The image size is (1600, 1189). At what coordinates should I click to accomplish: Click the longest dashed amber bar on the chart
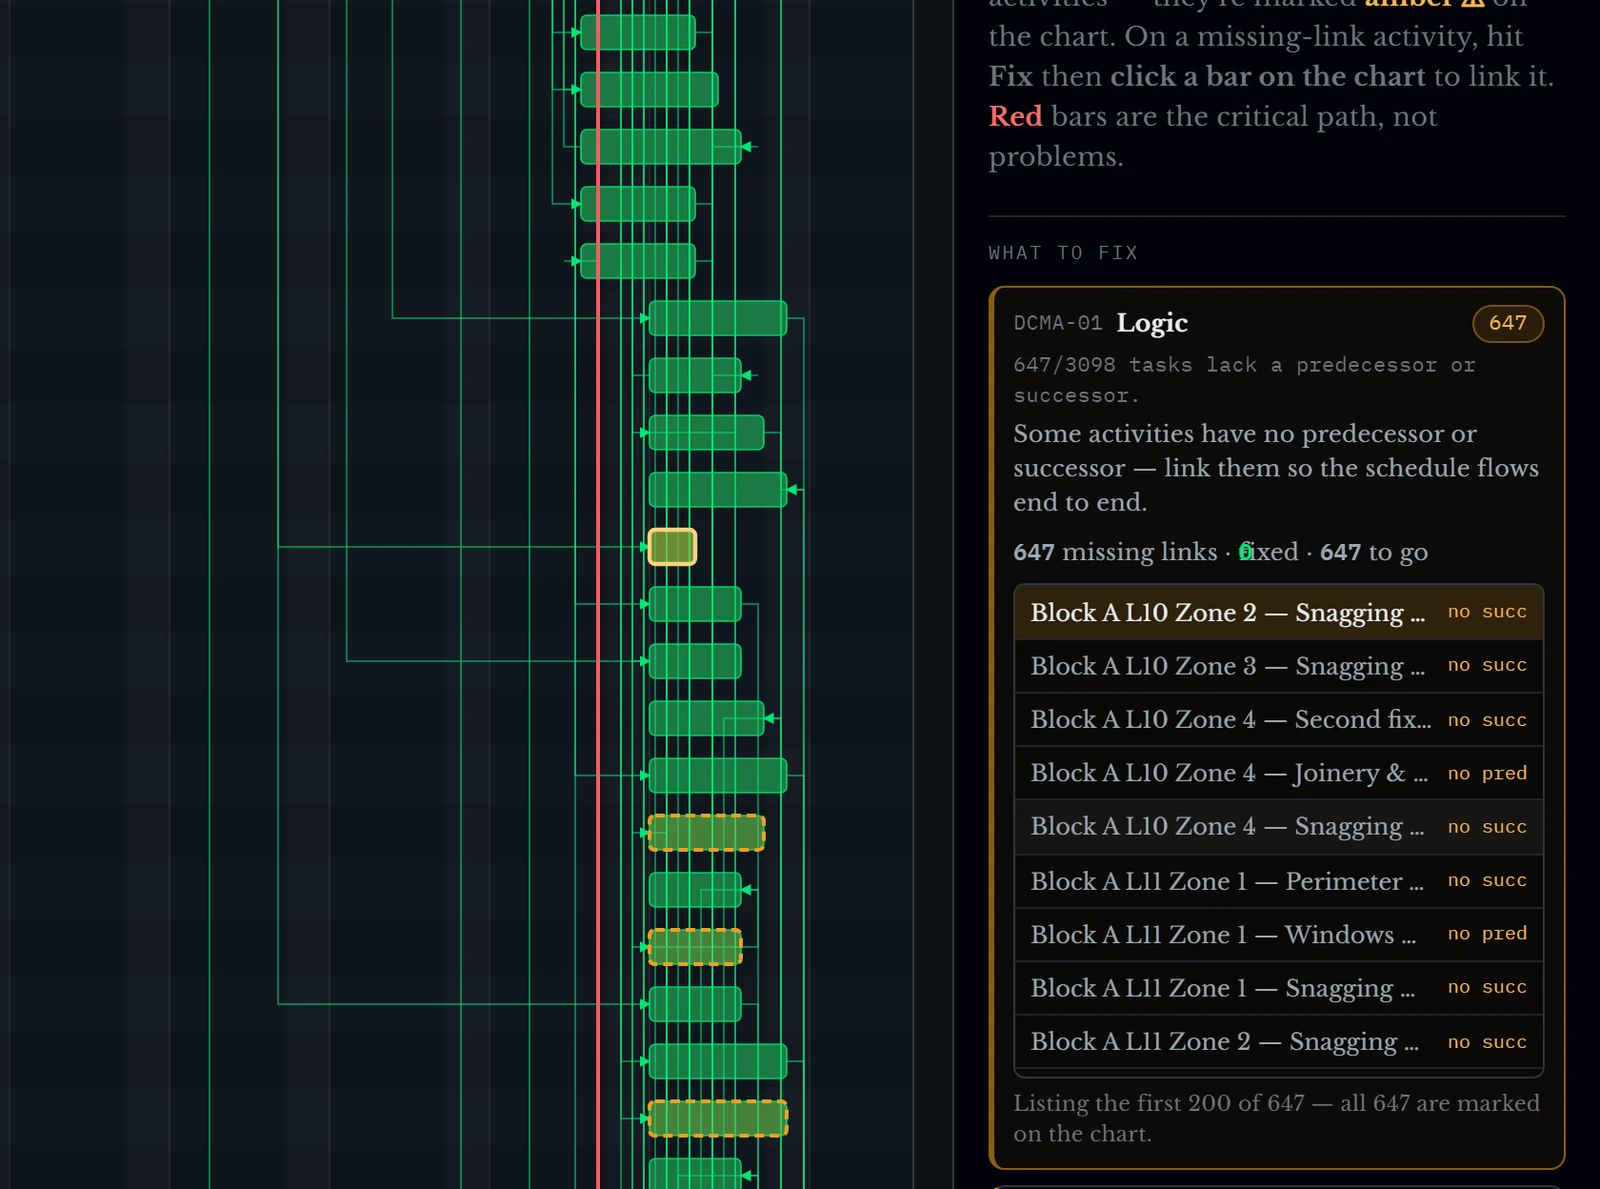click(718, 1118)
